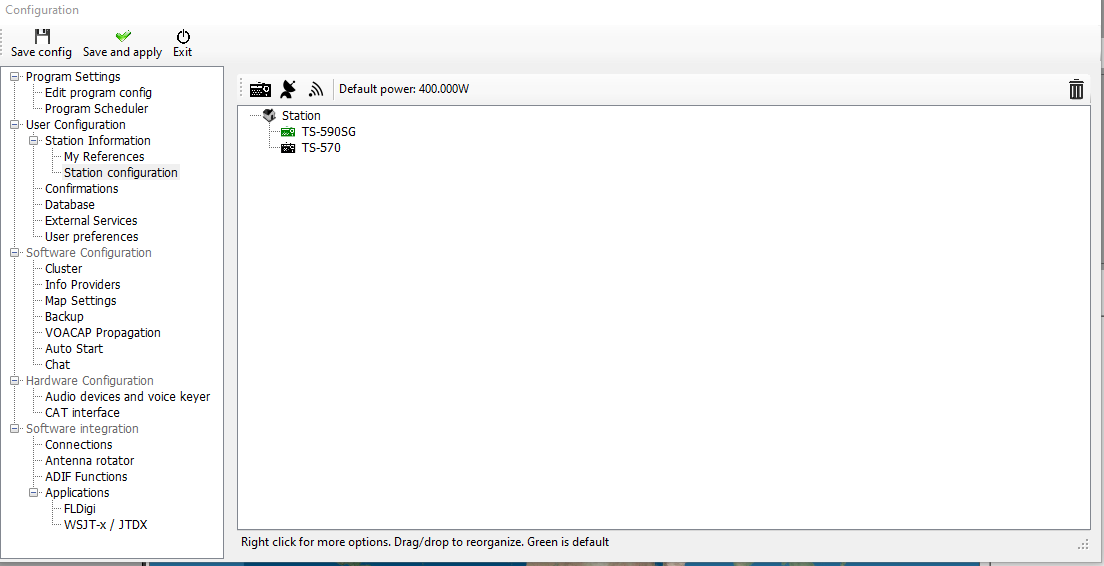Select Hardware Configuration heading
The width and height of the screenshot is (1104, 566).
coord(89,381)
